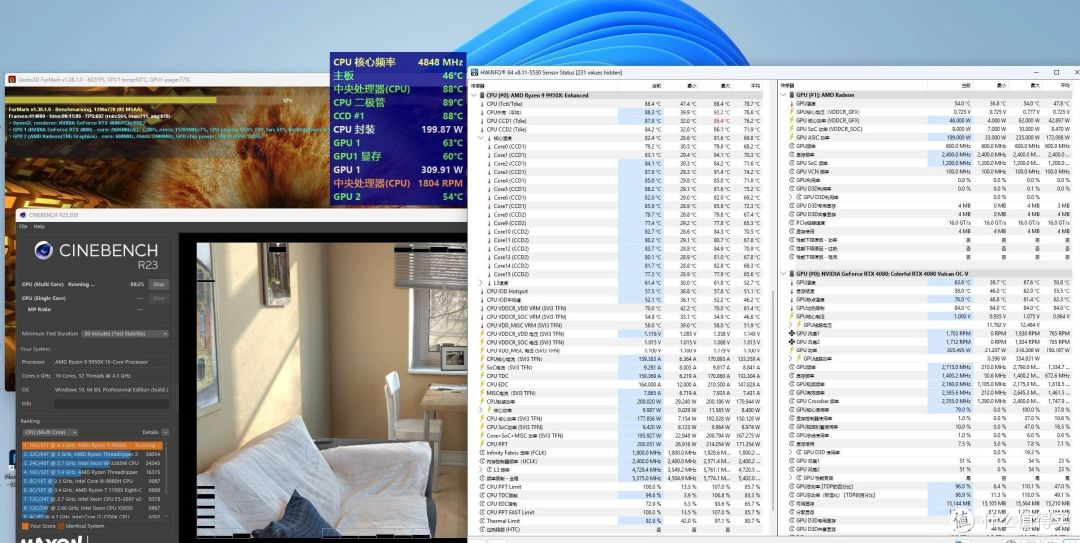Click the lightning icon beside CPU TDC row
Viewport: 1080px width, 543px height.
[481, 376]
